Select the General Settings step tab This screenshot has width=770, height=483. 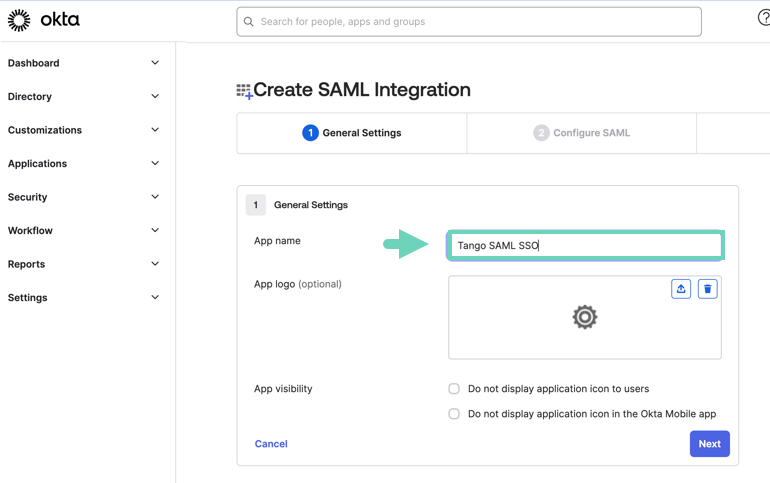pyautogui.click(x=352, y=133)
